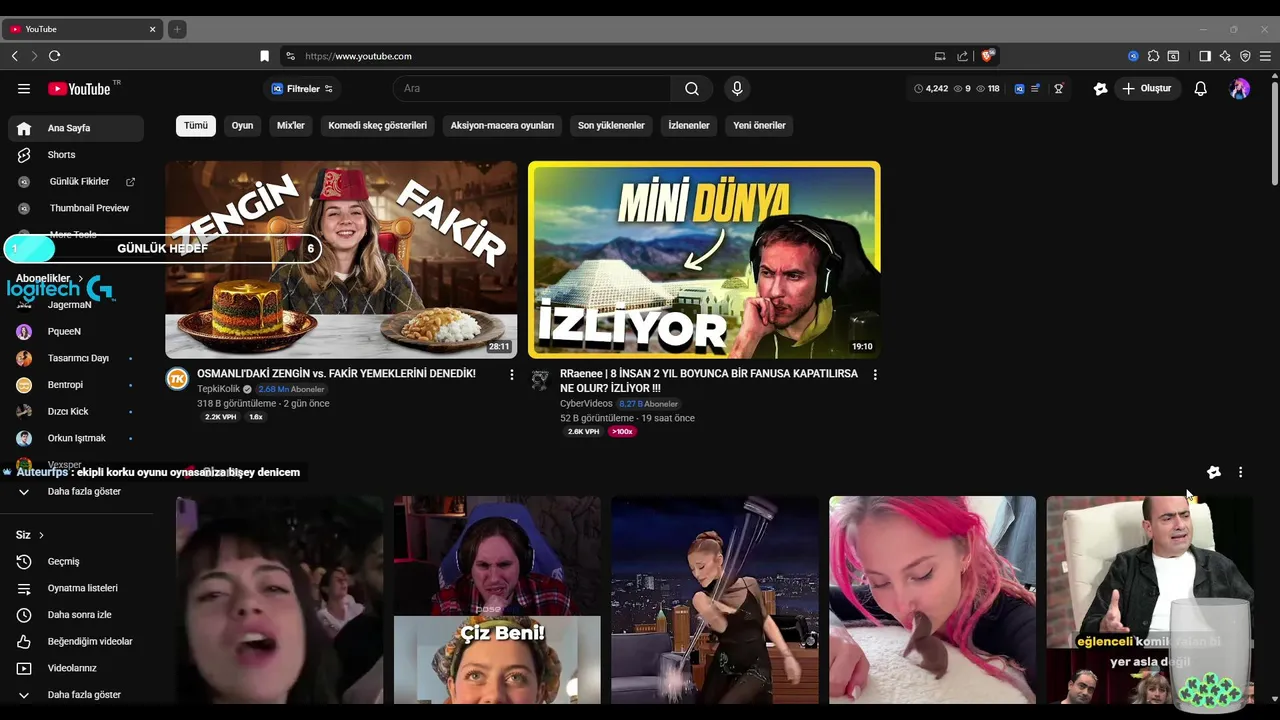
Task: Open the Brave VPN shield icon
Action: 1245,56
